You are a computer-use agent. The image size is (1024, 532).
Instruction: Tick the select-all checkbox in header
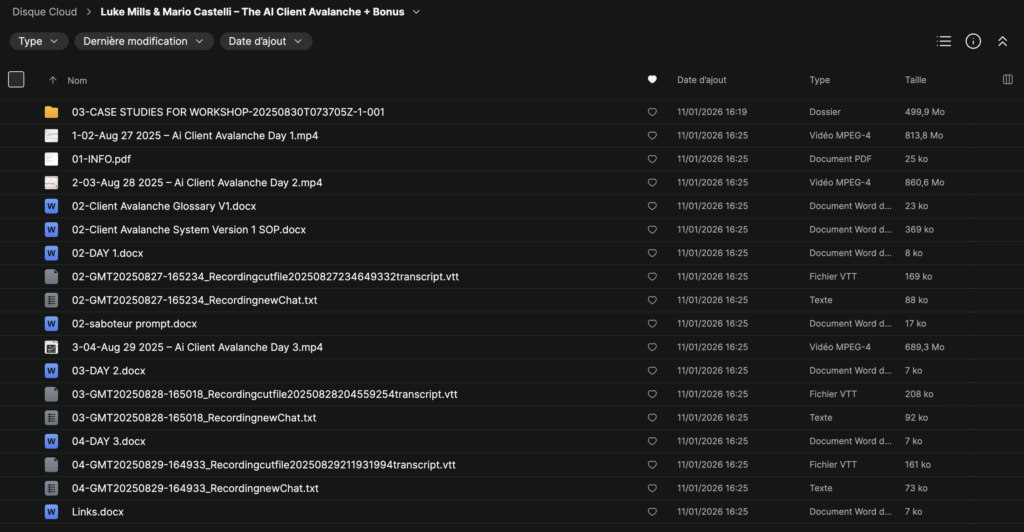pos(16,80)
